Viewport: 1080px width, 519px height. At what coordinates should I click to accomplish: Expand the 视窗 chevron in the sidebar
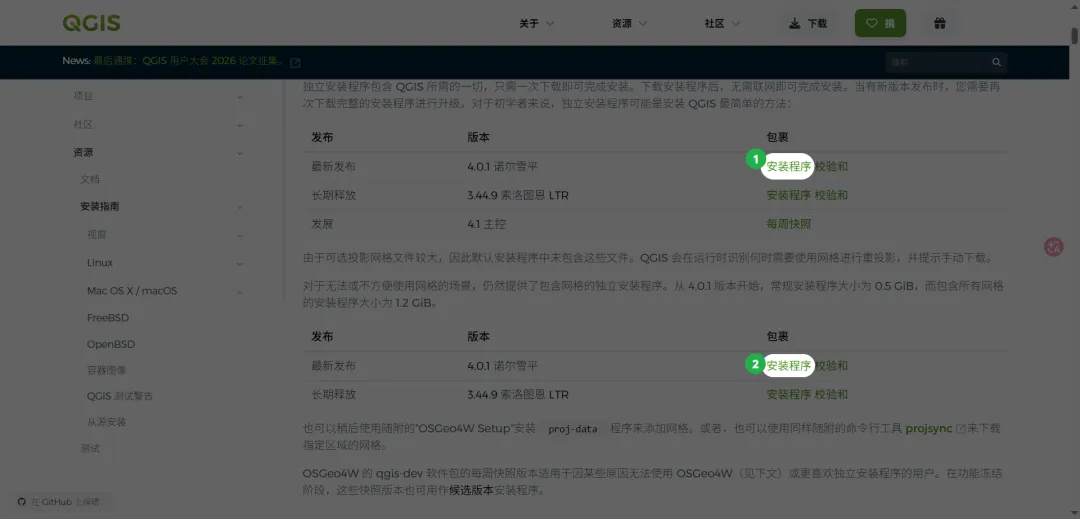tap(240, 235)
